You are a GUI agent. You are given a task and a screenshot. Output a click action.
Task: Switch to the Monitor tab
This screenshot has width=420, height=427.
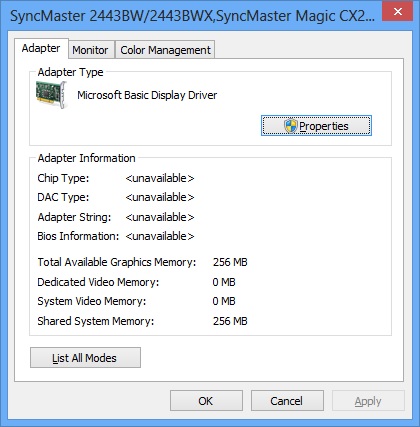coord(90,50)
